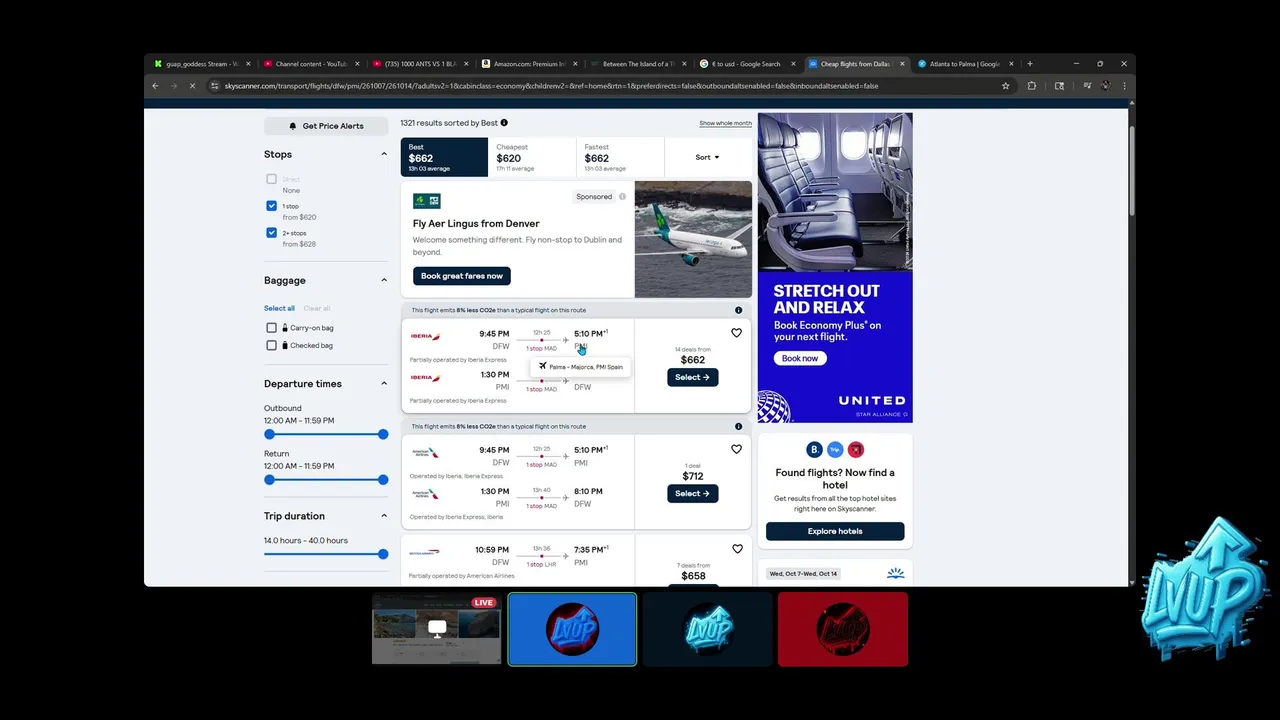Open the Sort dropdown

[707, 157]
